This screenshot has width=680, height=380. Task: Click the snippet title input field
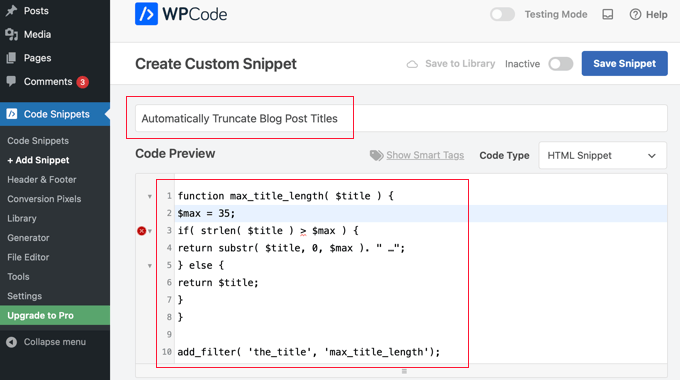pos(401,118)
